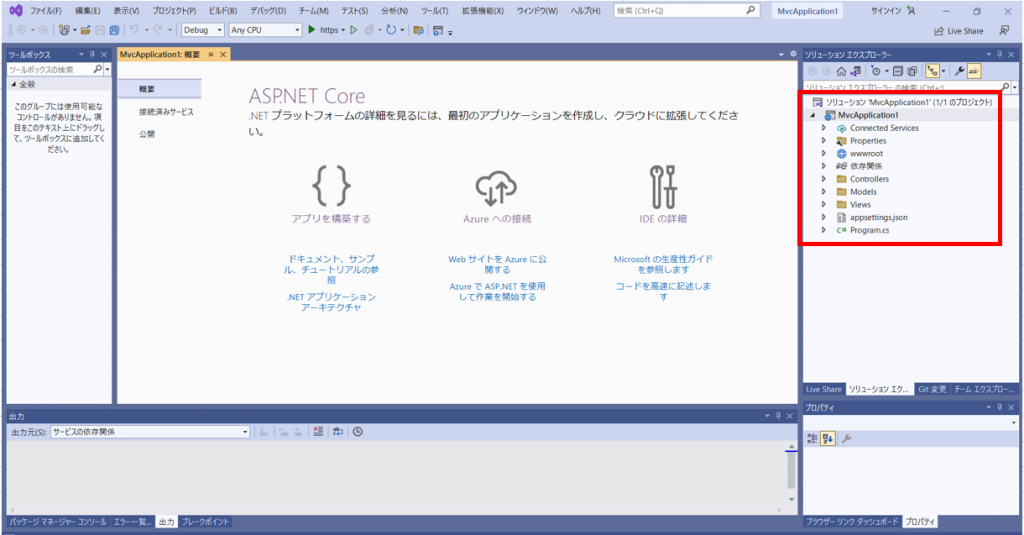Click the Azure cloud connection icon
Viewport: 1024px width, 535px height.
(x=496, y=188)
